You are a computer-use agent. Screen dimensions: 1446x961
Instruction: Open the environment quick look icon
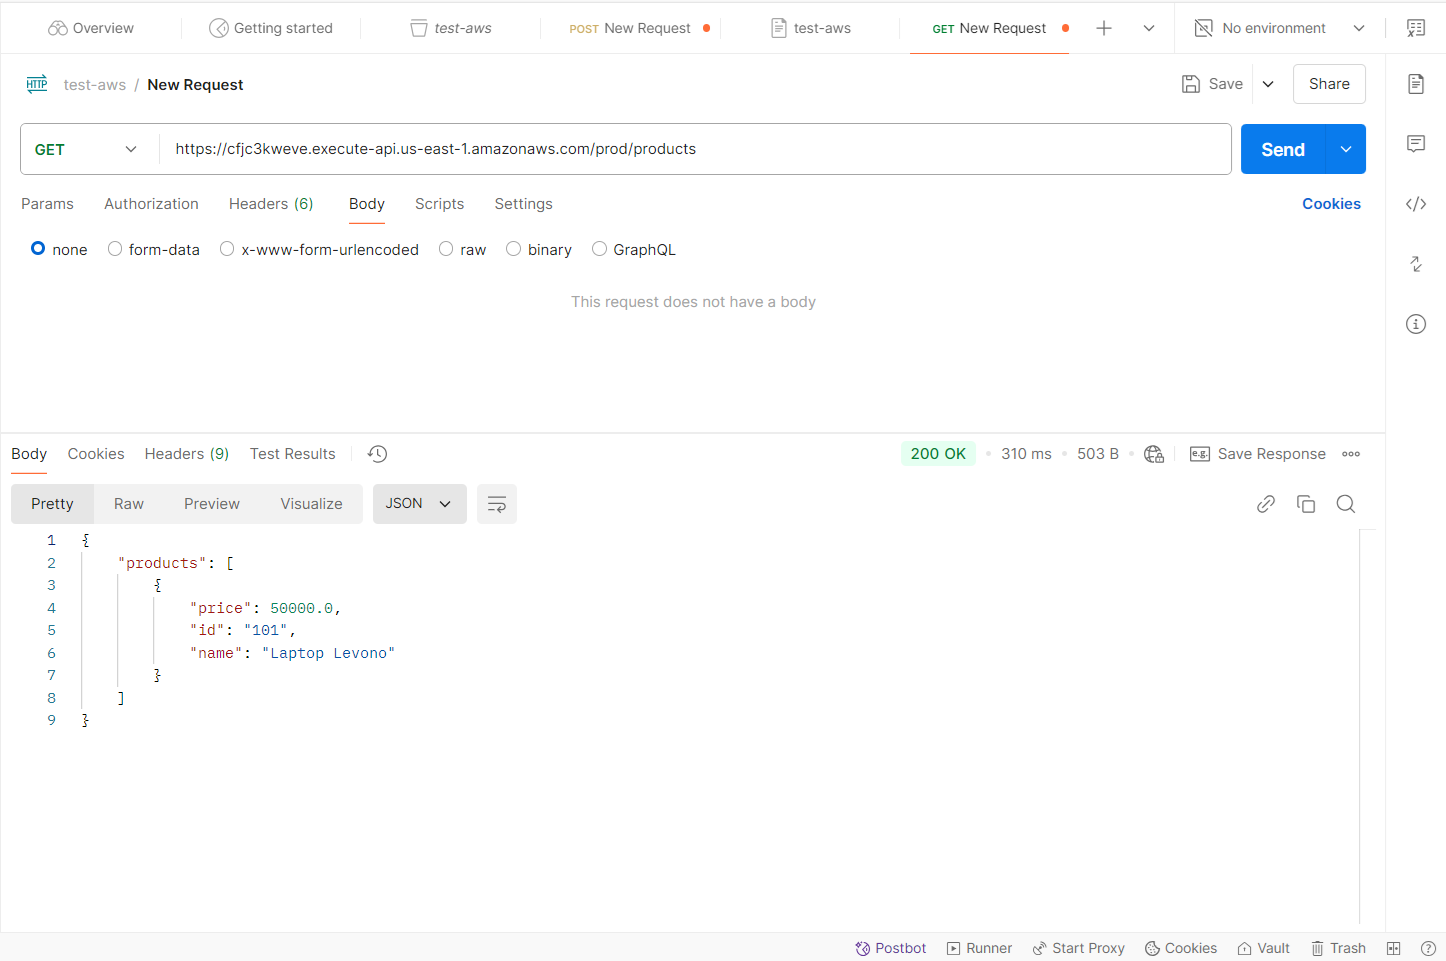(x=1415, y=28)
